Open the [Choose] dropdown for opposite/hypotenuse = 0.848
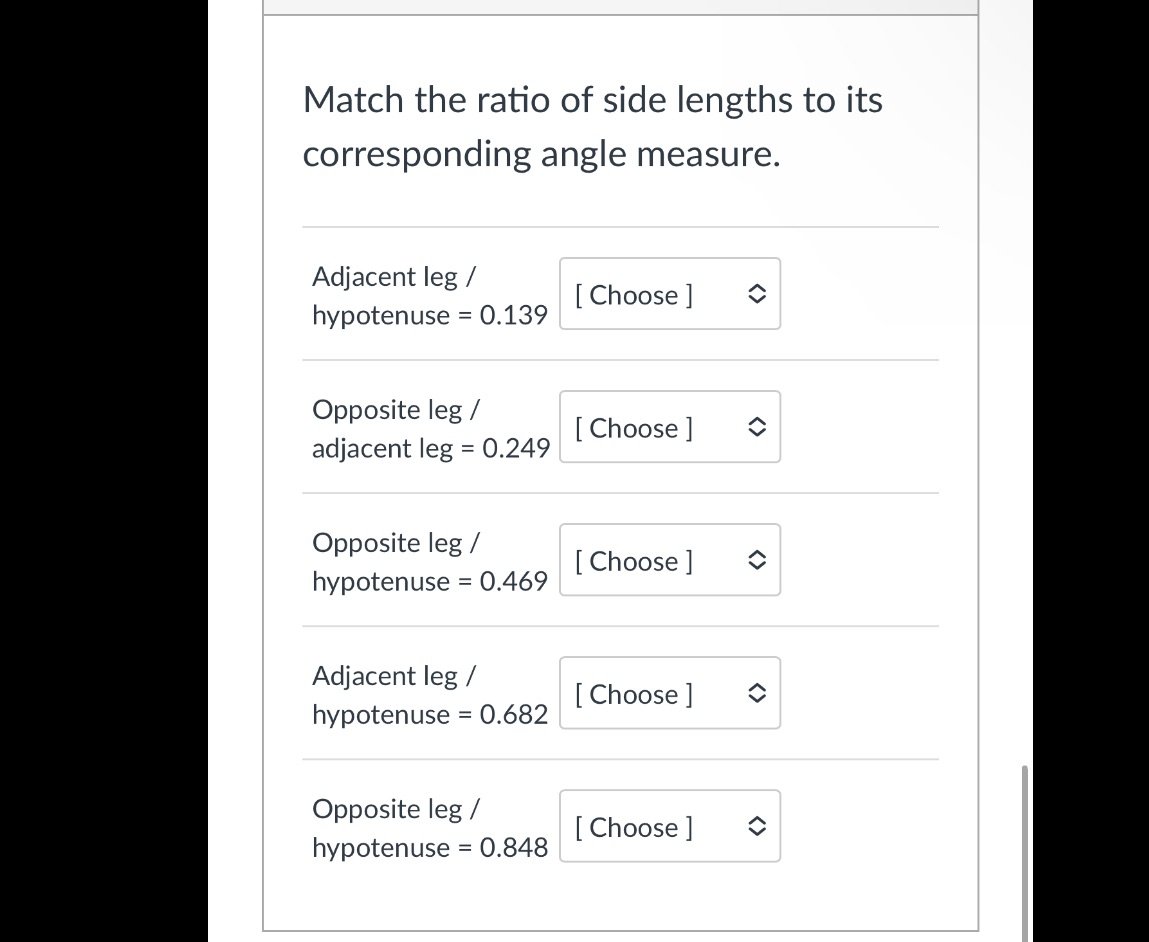Image resolution: width=1149 pixels, height=942 pixels. tap(642, 827)
